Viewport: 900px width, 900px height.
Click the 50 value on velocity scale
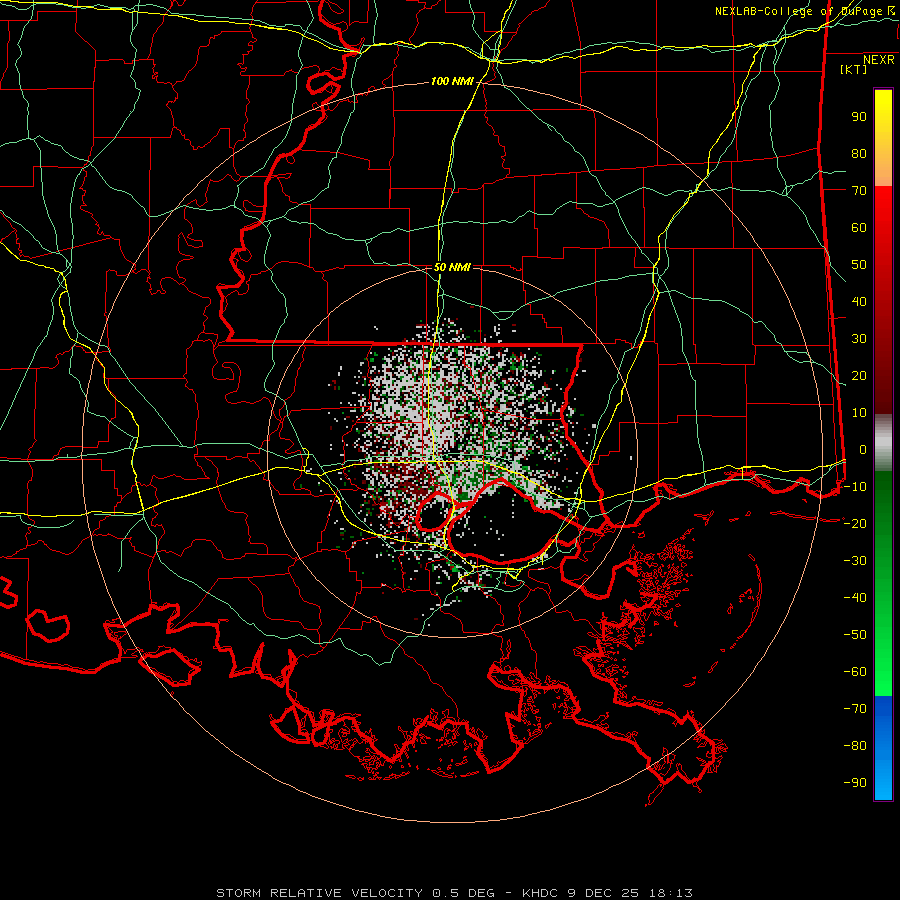pos(859,265)
